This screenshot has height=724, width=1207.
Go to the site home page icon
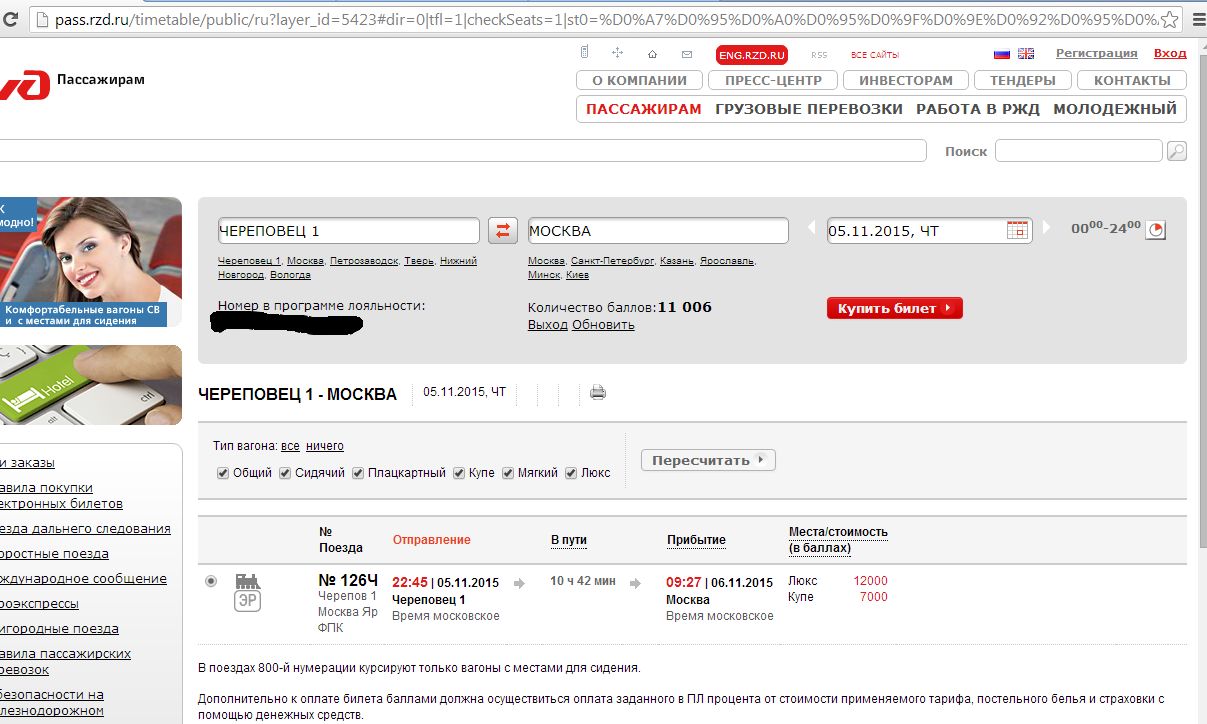[652, 54]
